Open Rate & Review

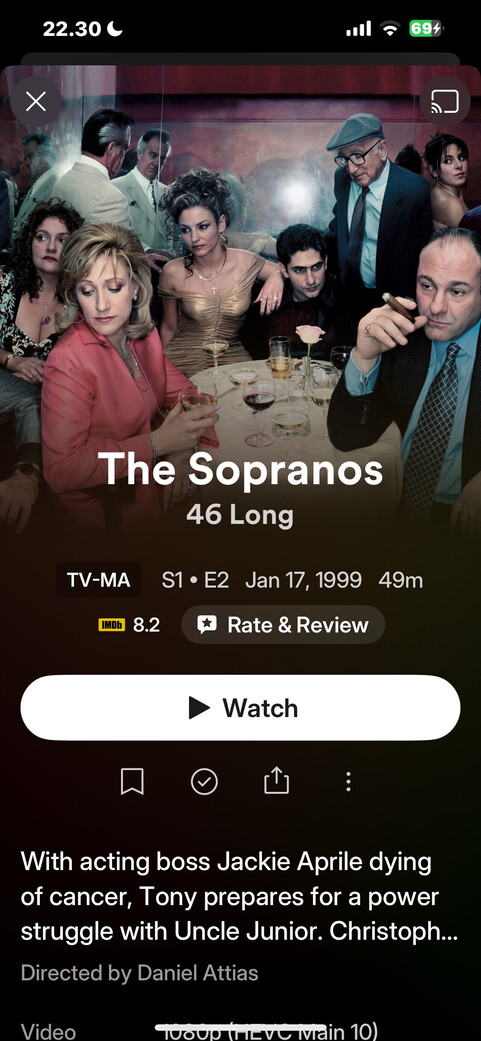283,625
